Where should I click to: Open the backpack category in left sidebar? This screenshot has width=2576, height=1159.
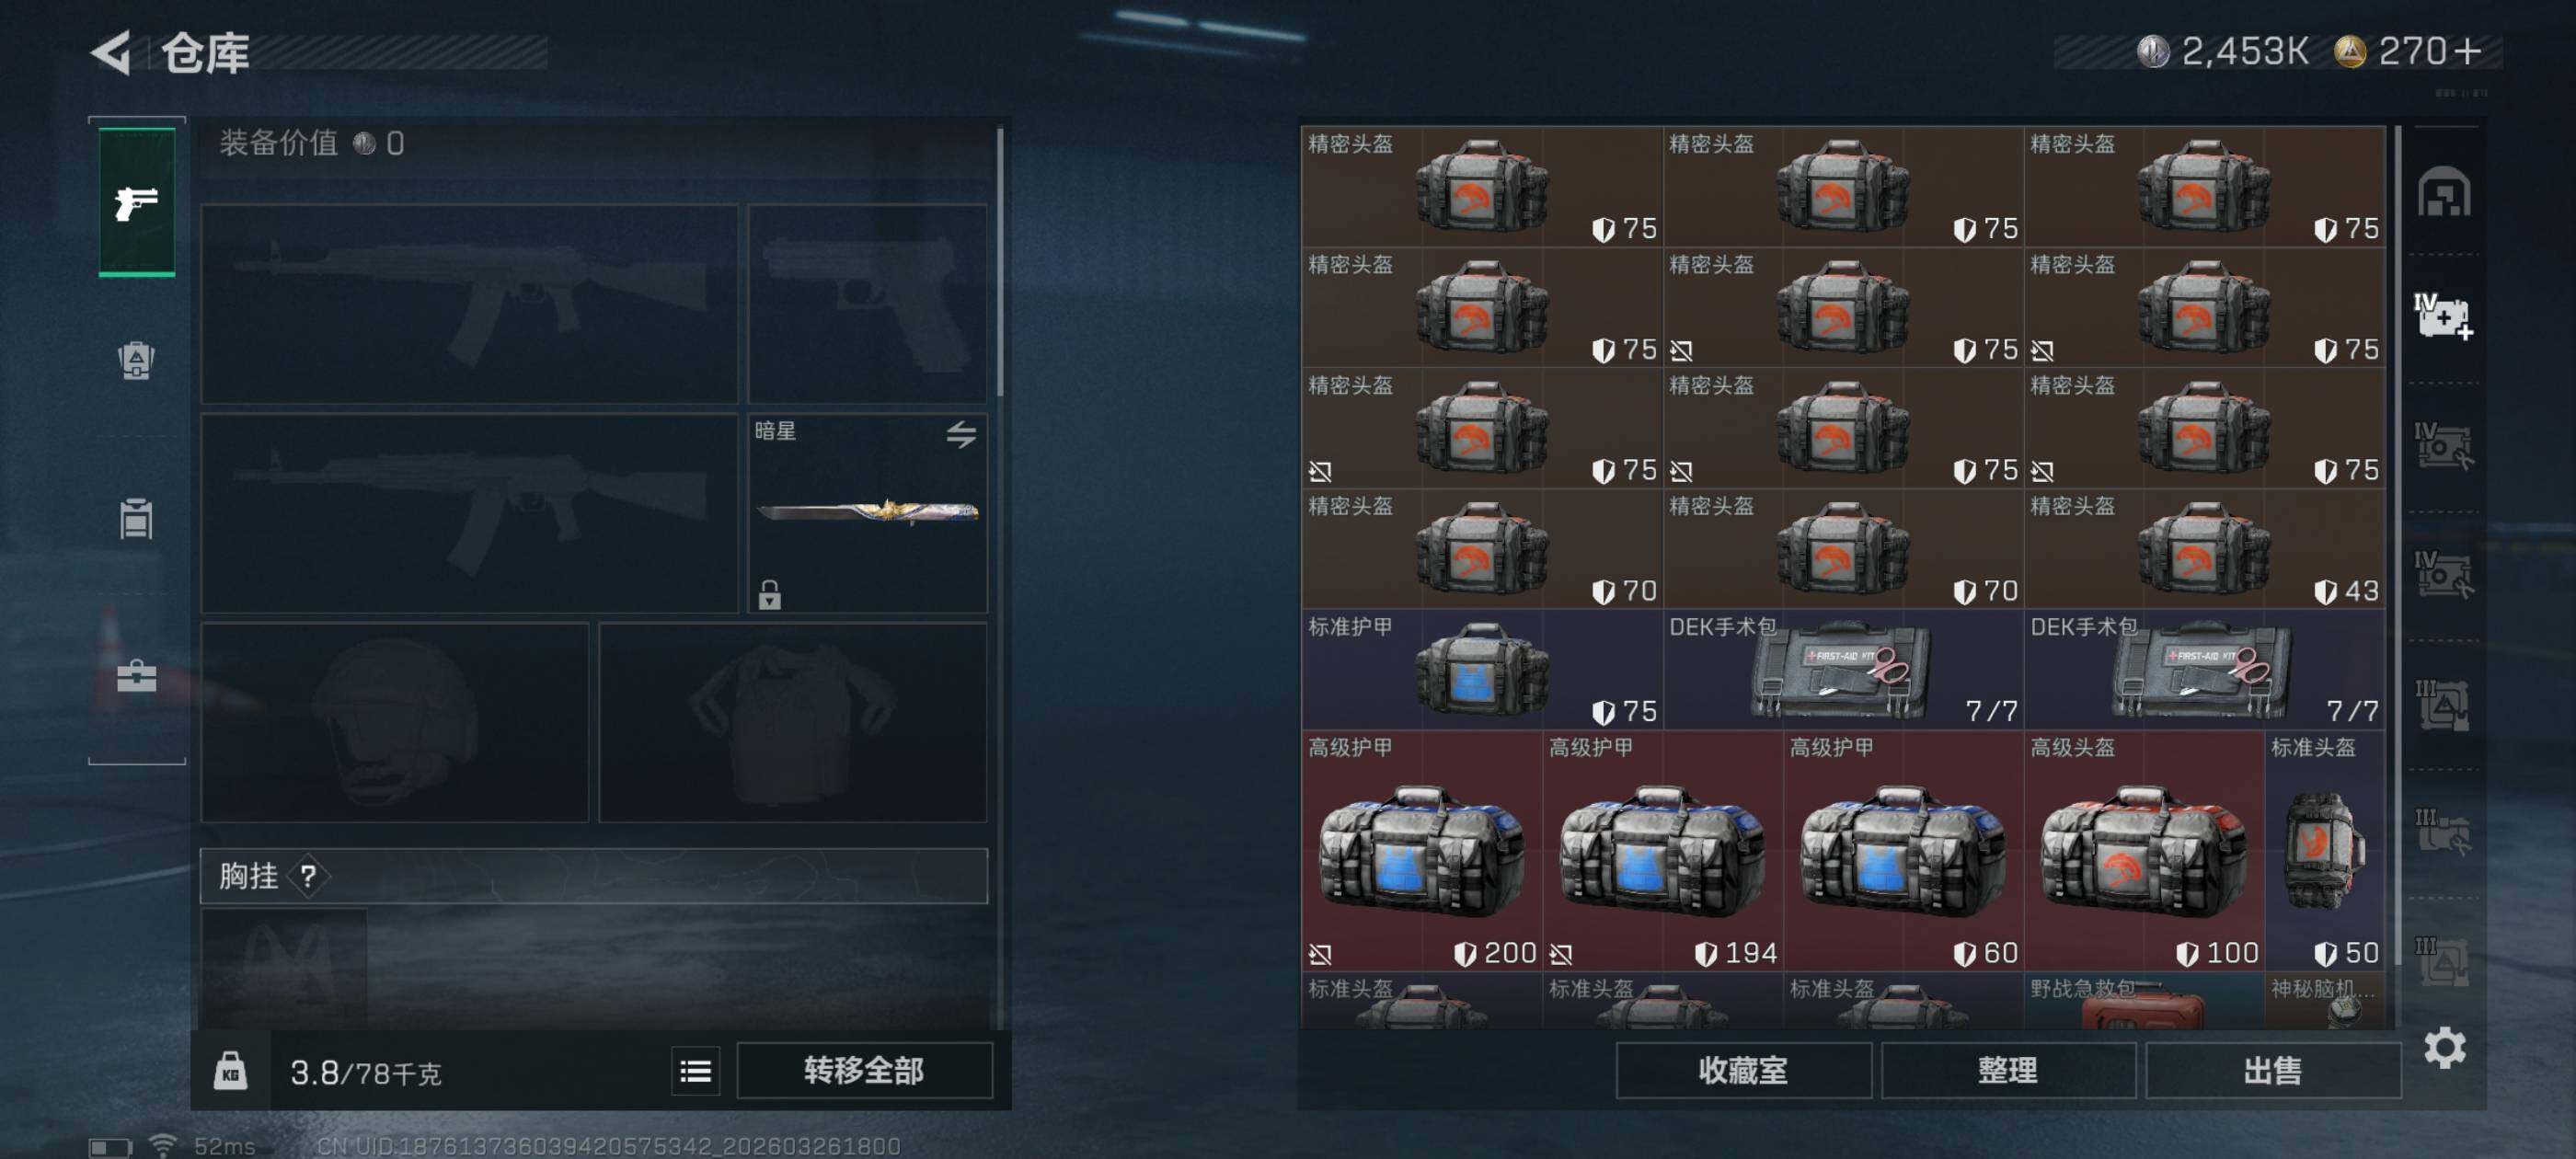[x=137, y=360]
